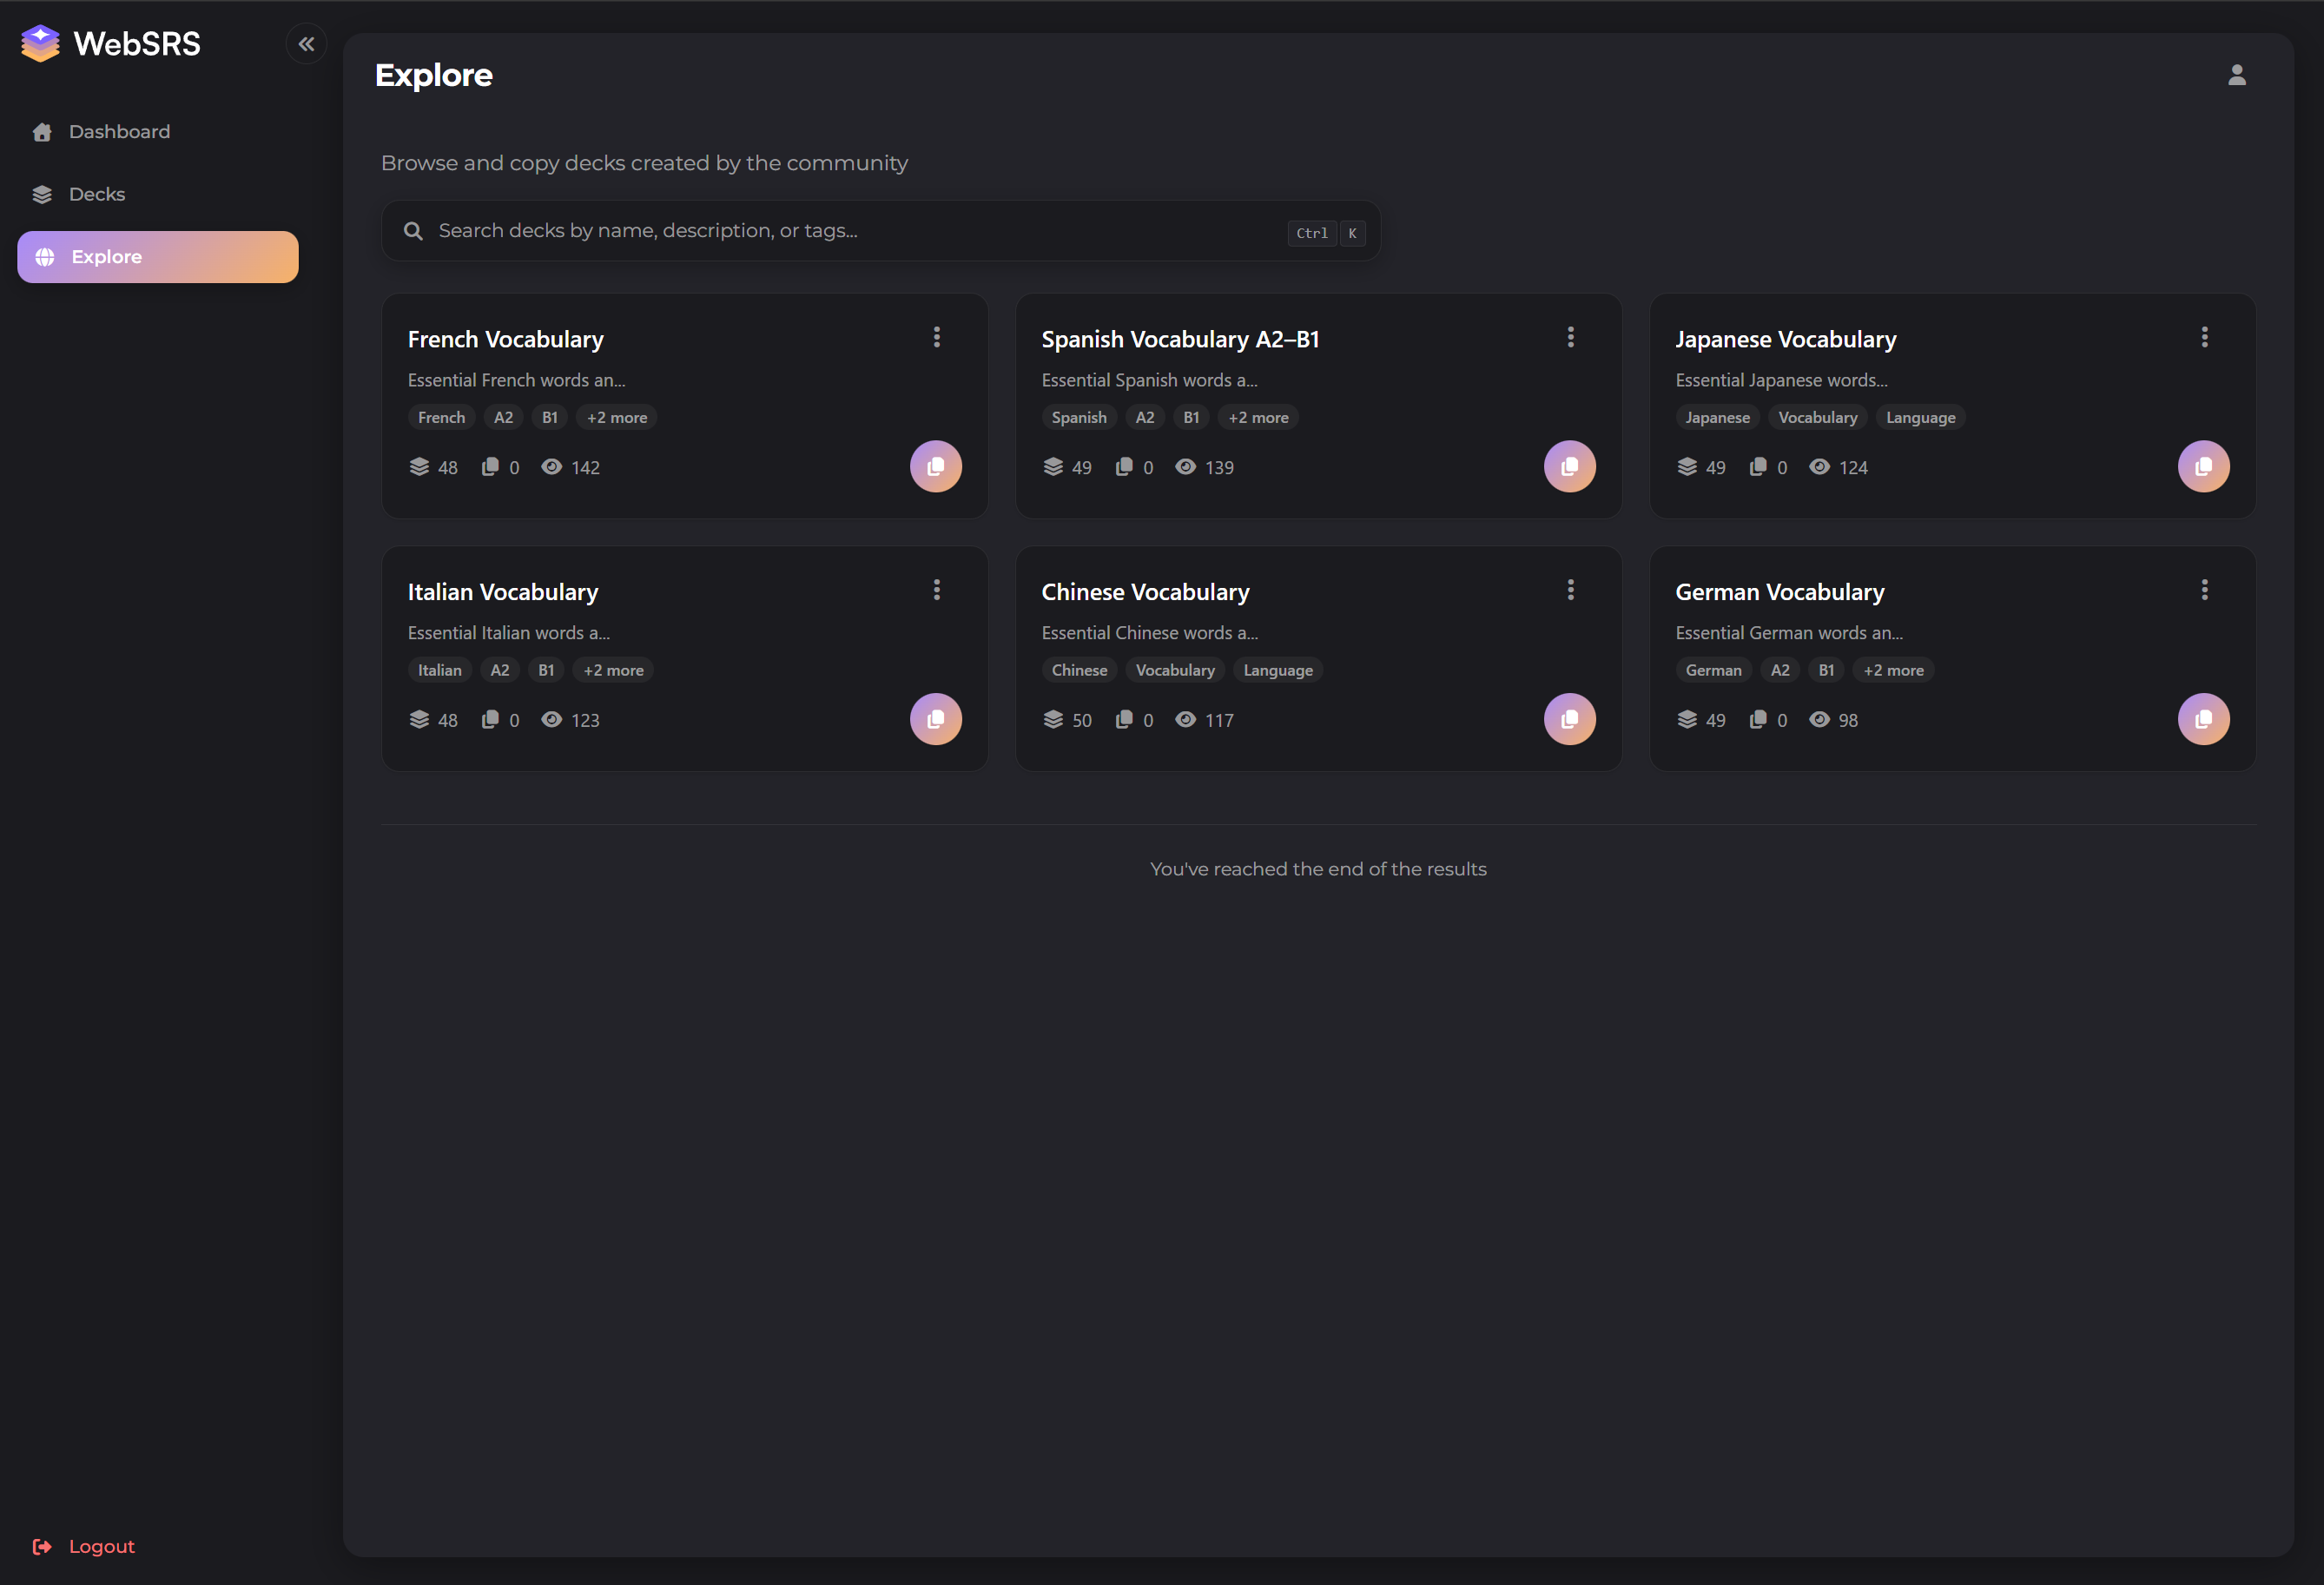Click 'Language' tag on Chinese Vocabulary card
Viewport: 2324px width, 1585px height.
click(x=1277, y=671)
